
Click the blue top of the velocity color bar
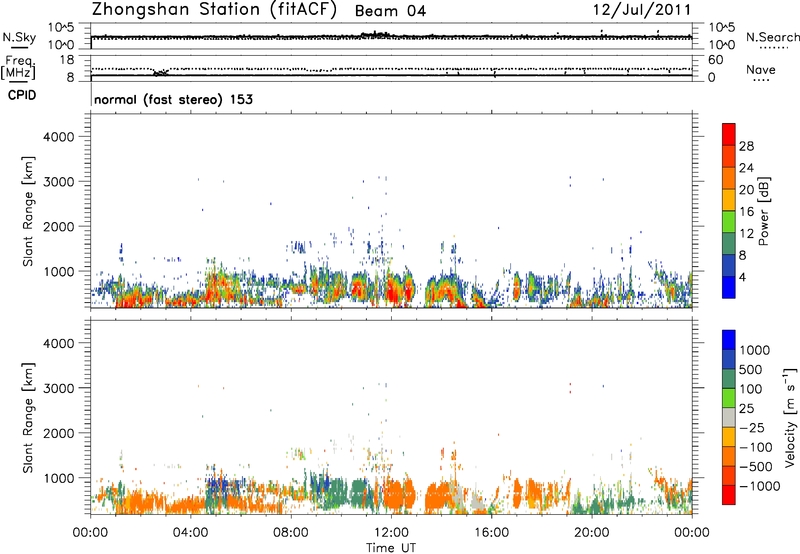click(729, 340)
